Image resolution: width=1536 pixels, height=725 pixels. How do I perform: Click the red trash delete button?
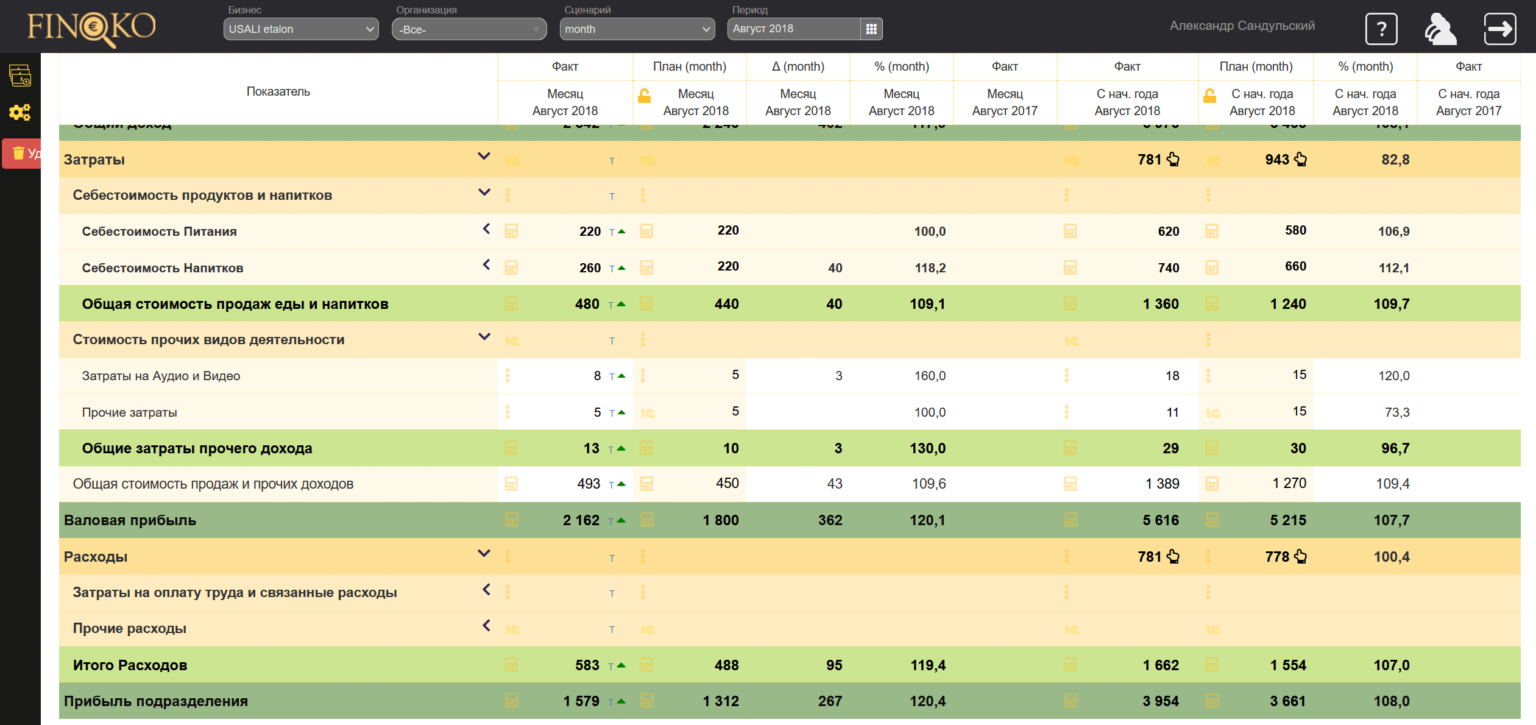click(22, 153)
